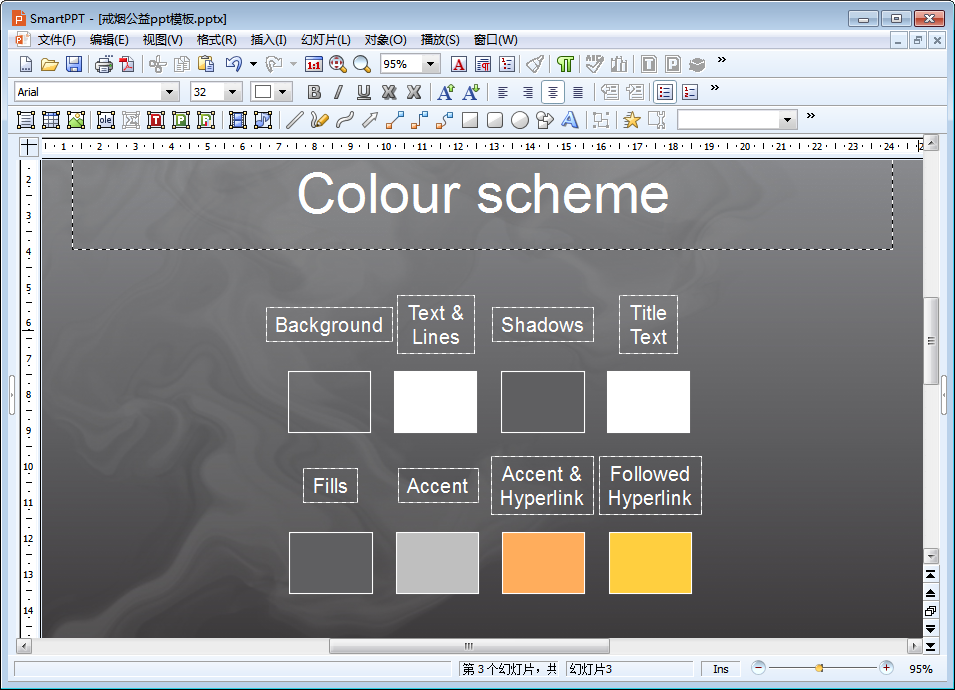Expand the Undo history dropdown arrow

click(x=253, y=64)
